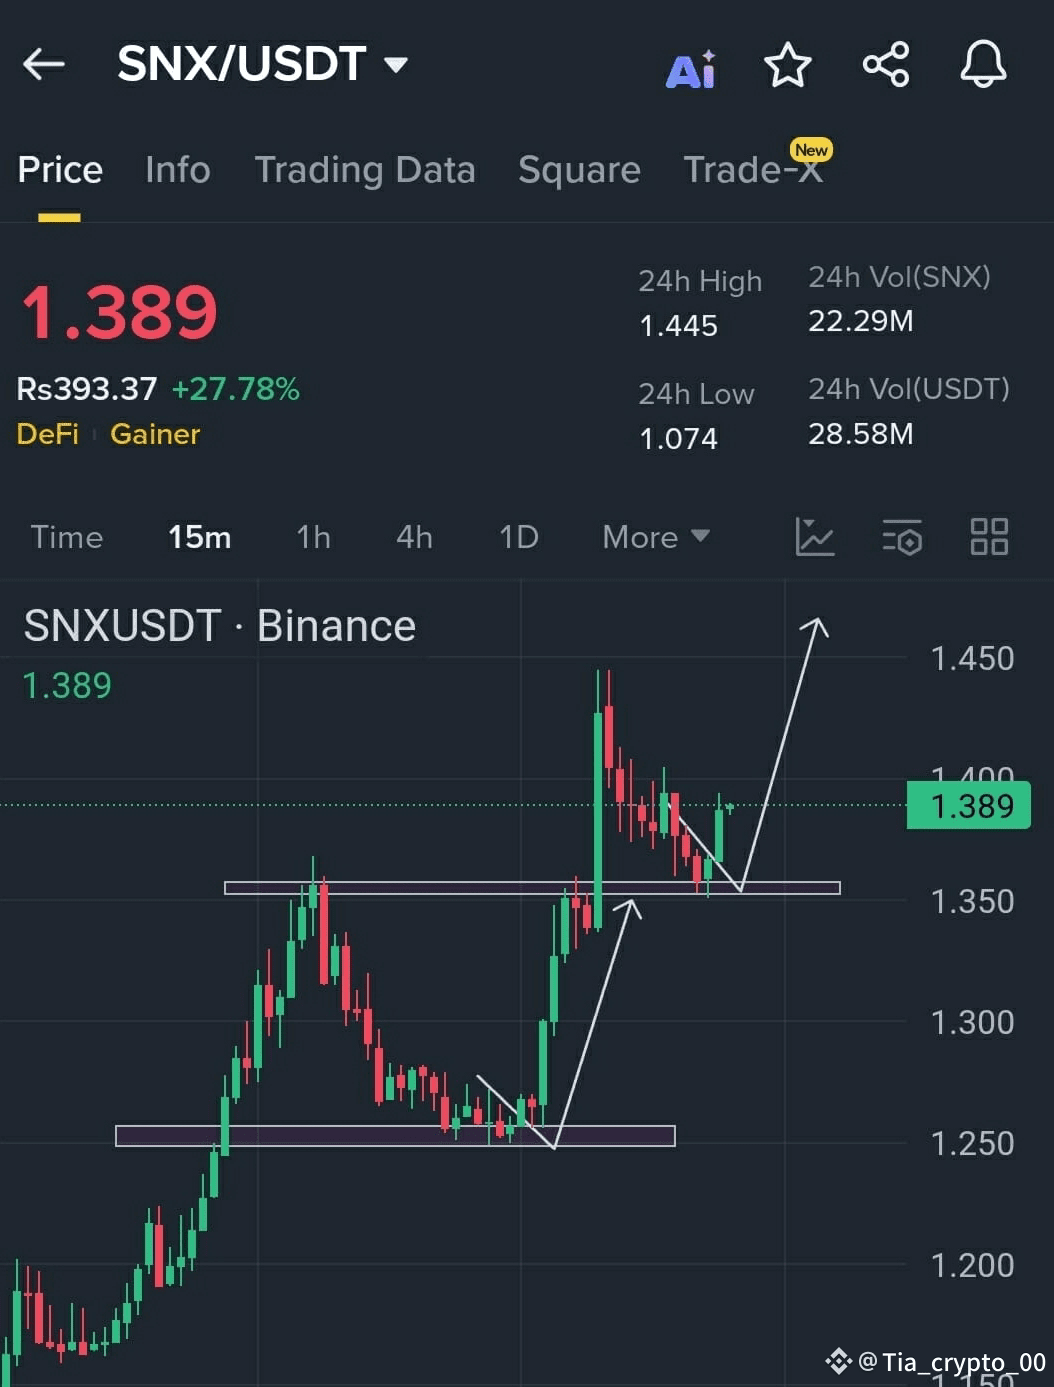Tap the Rs393.37 converted price

[87, 389]
